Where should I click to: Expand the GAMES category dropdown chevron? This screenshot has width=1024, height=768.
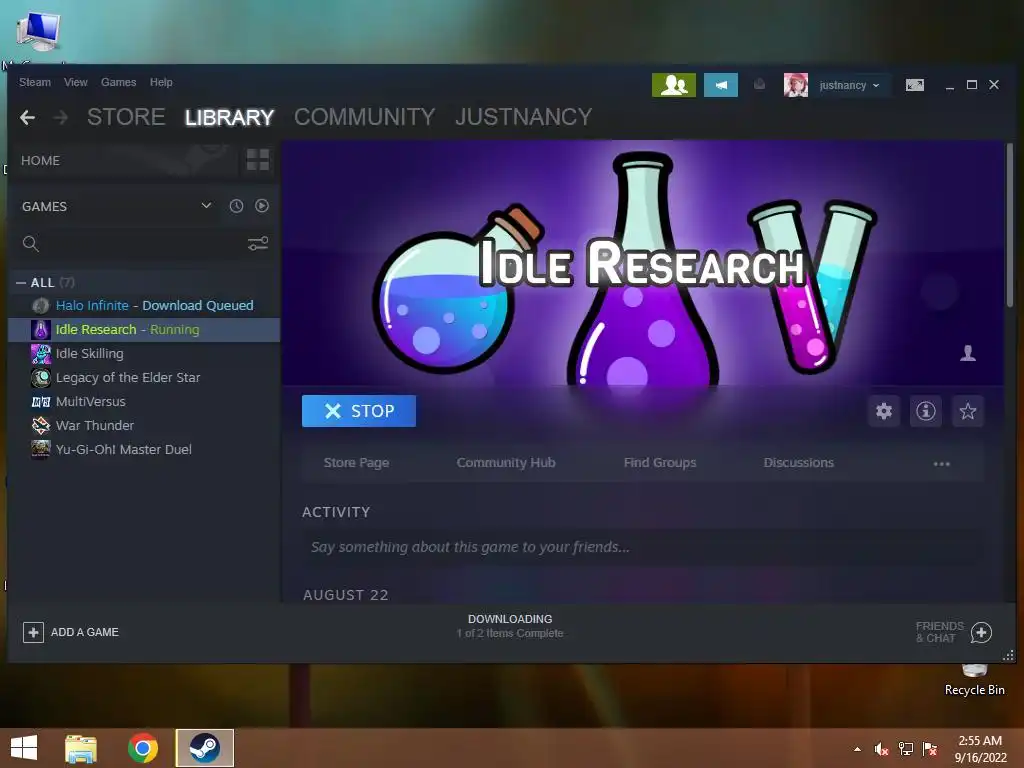tap(206, 206)
